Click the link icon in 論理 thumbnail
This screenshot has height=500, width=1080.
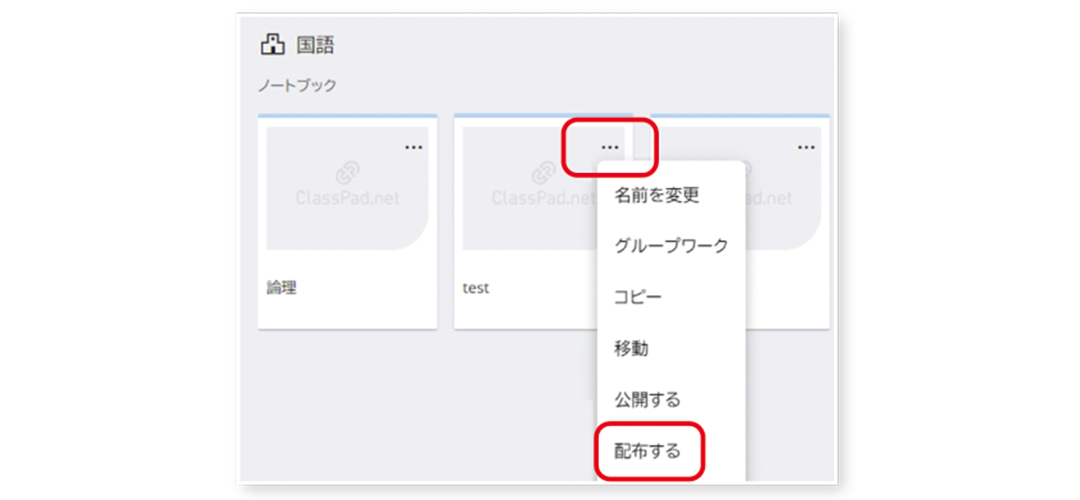click(347, 173)
